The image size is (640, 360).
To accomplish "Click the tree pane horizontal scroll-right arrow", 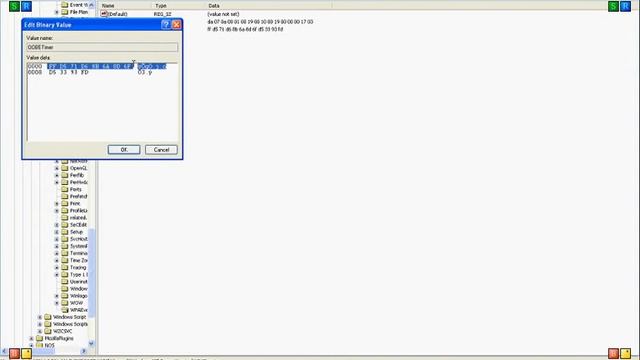I will (84, 351).
